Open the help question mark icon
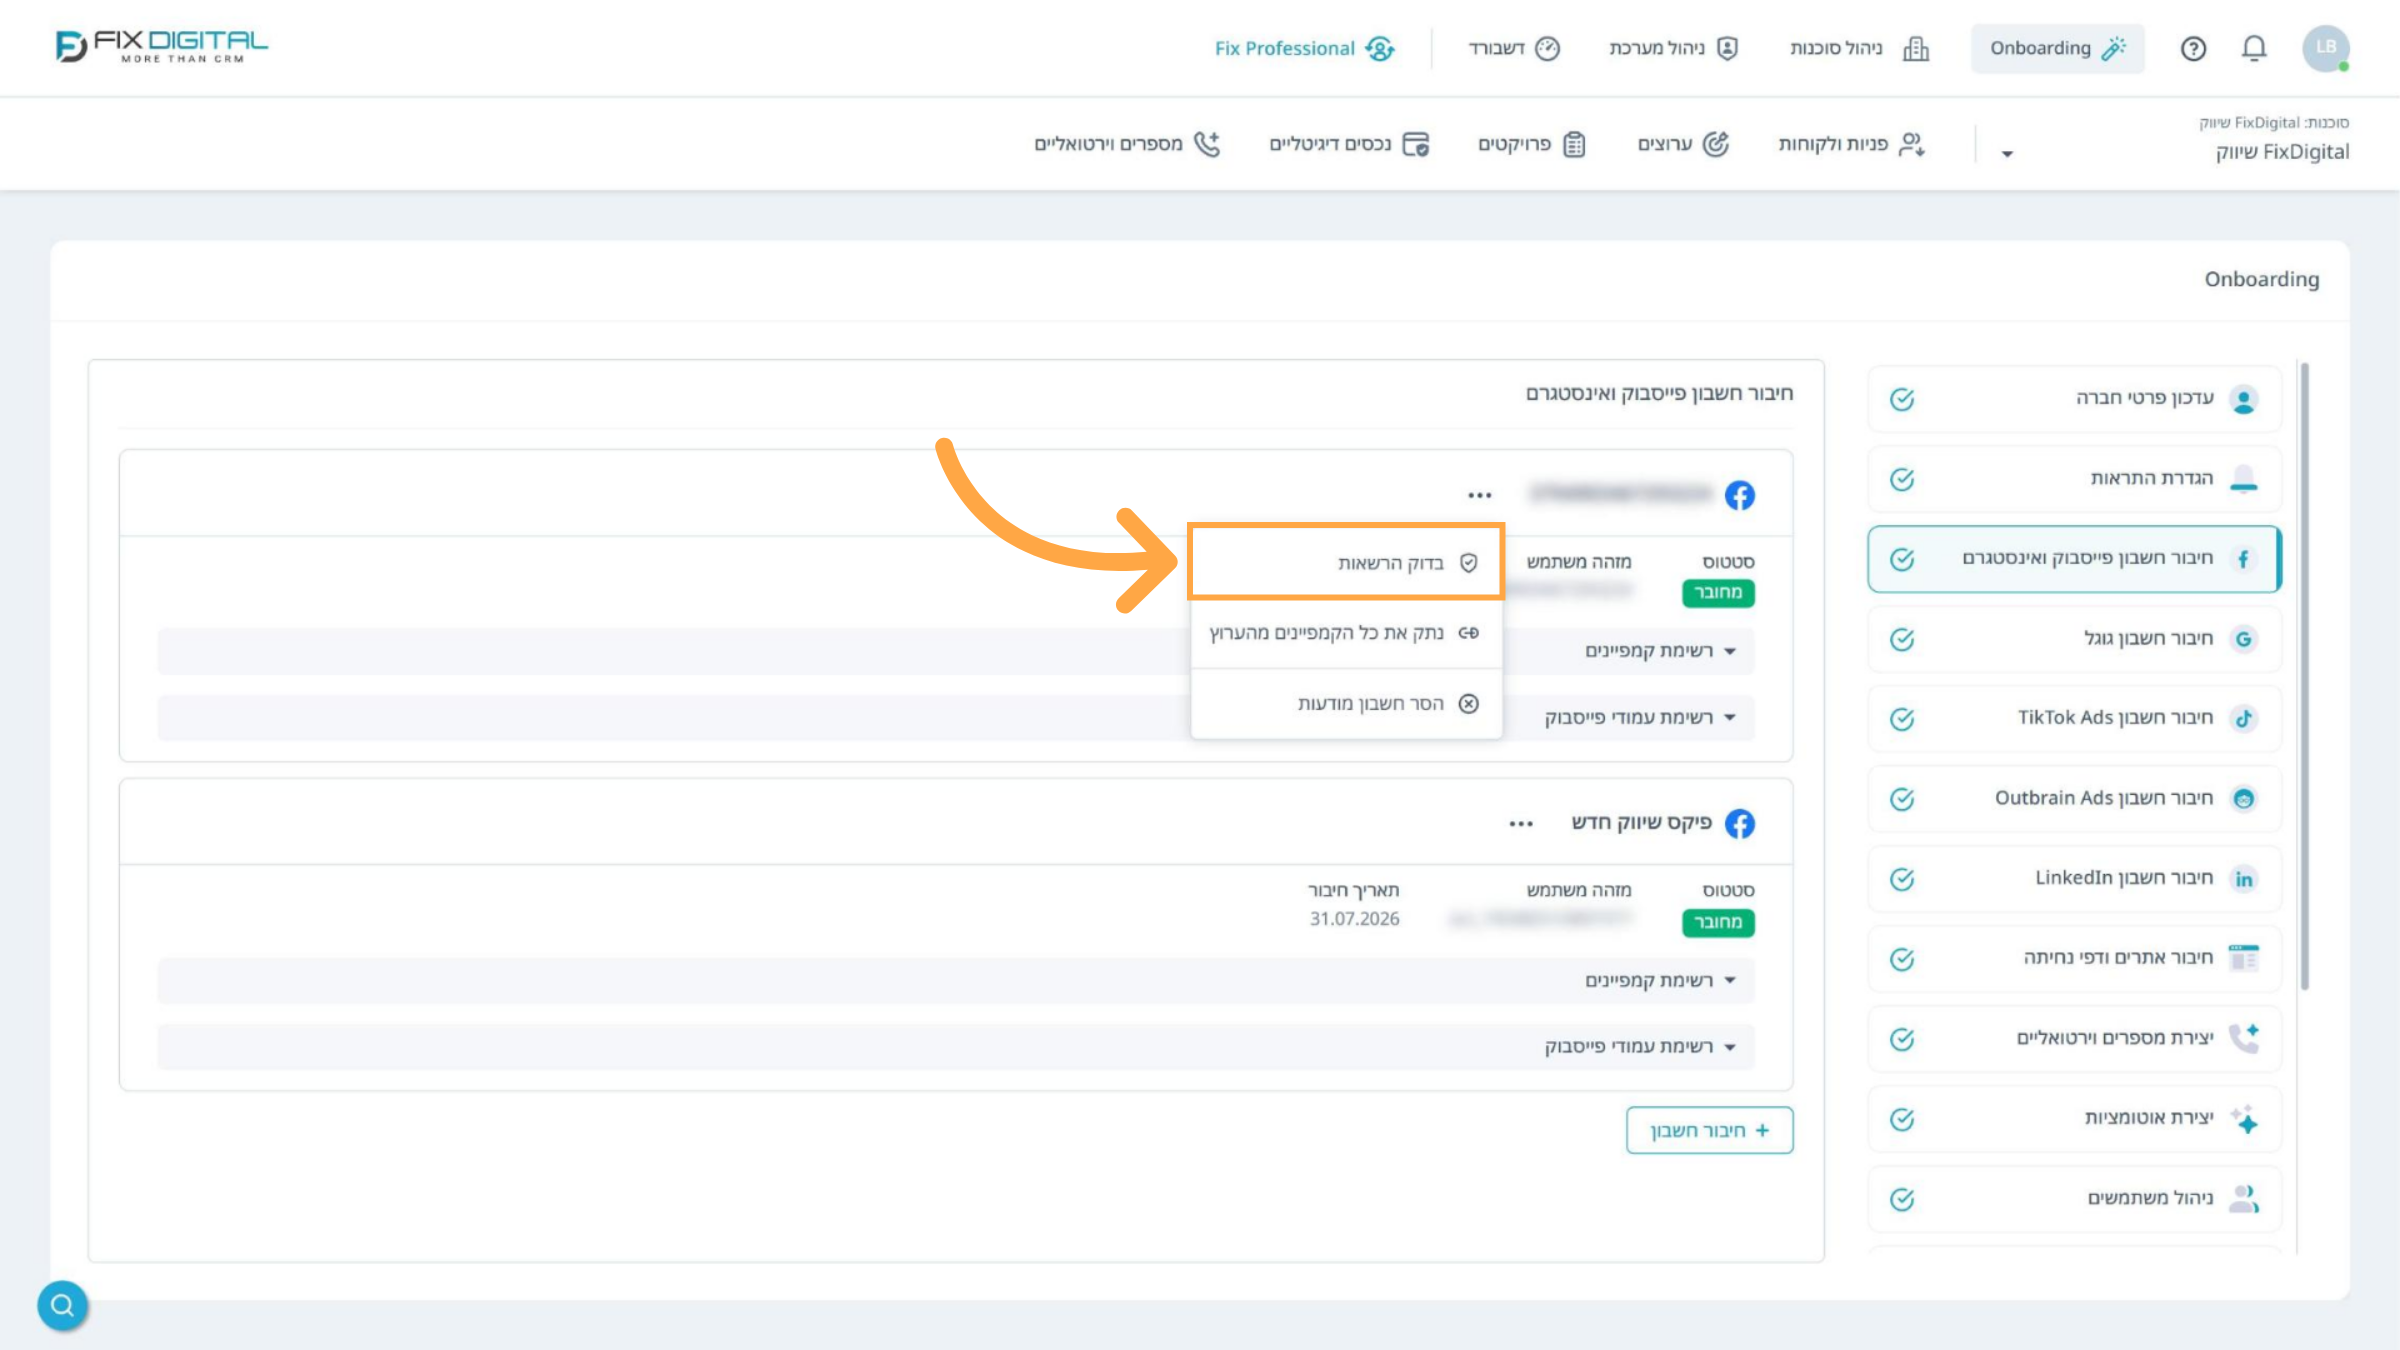This screenshot has width=2400, height=1350. coord(2193,48)
